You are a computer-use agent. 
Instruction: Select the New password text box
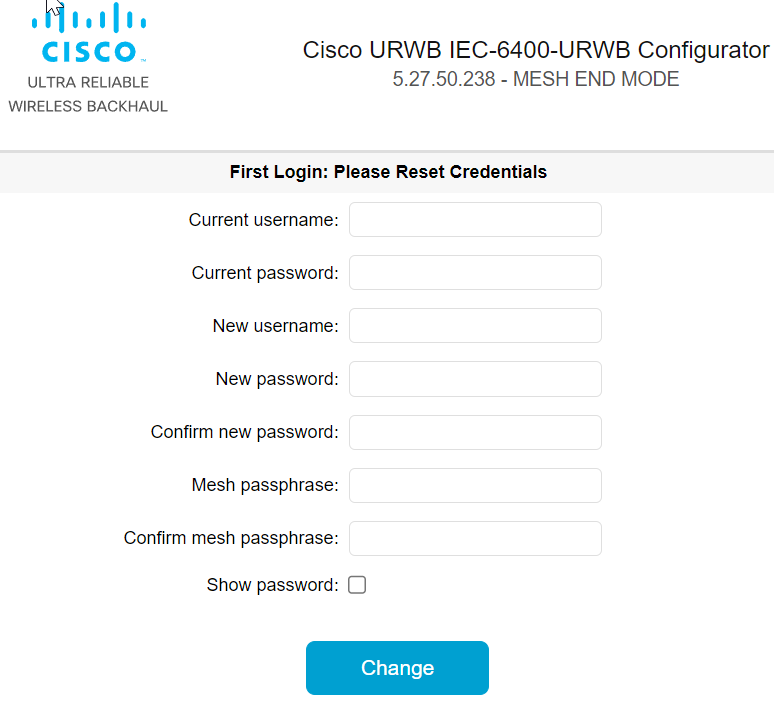[x=475, y=379]
